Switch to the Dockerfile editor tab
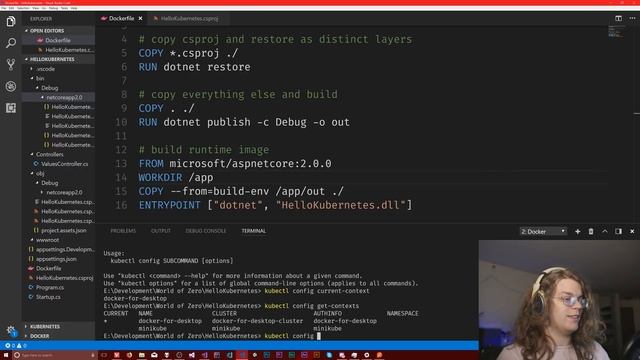The height and width of the screenshot is (360, 640). click(121, 18)
